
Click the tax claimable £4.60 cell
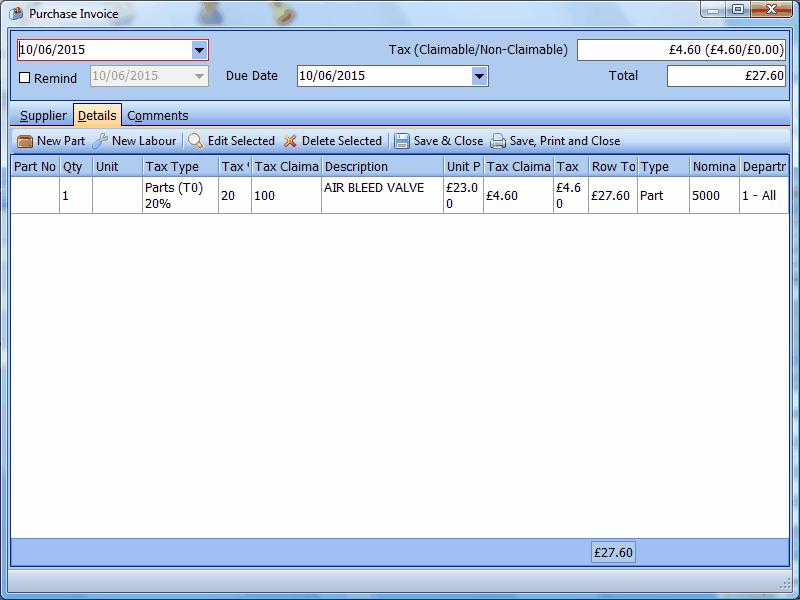tap(518, 195)
